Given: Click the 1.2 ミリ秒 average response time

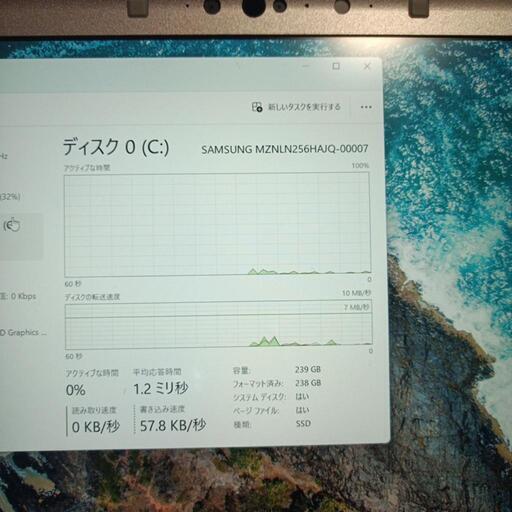Looking at the screenshot, I should [161, 389].
